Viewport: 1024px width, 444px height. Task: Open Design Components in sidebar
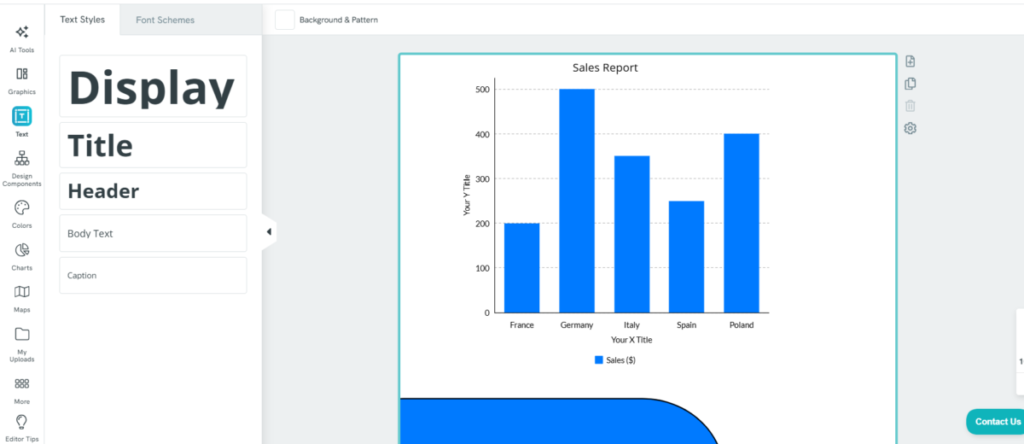(21, 166)
